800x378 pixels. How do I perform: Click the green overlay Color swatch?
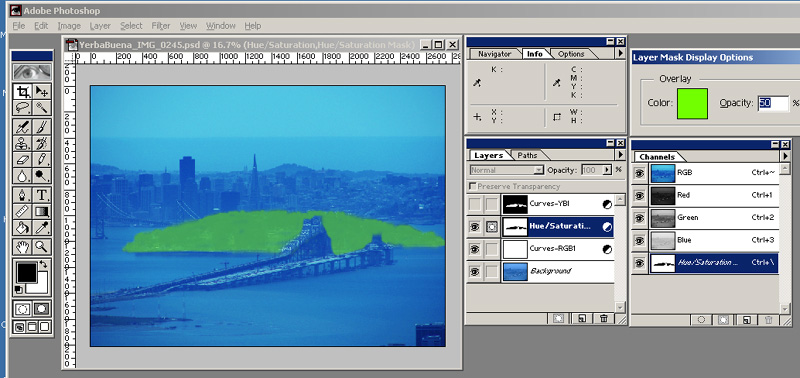[692, 104]
